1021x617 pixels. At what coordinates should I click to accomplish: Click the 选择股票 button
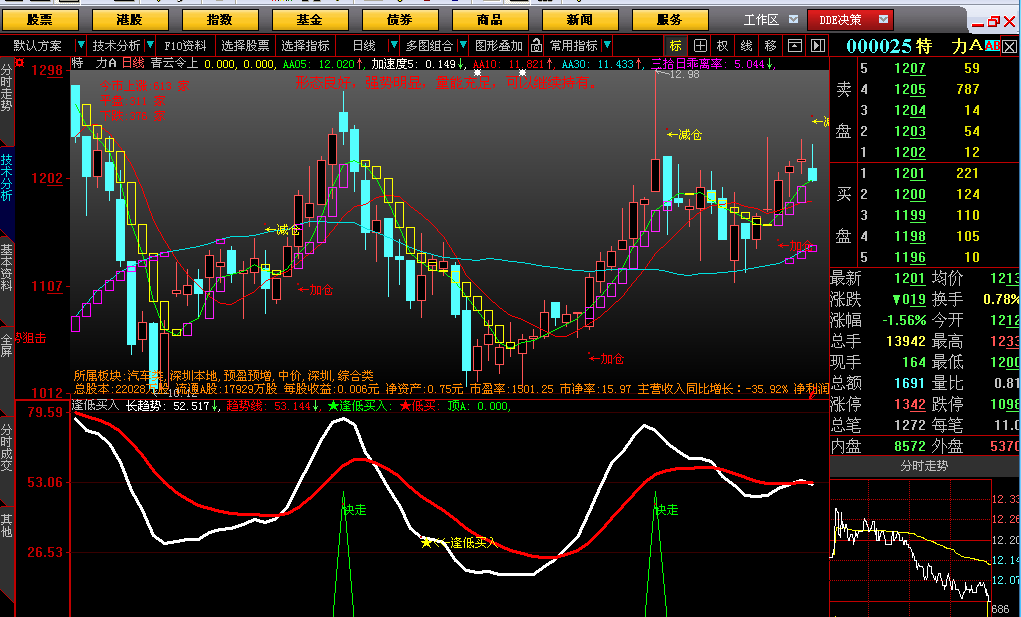point(245,46)
